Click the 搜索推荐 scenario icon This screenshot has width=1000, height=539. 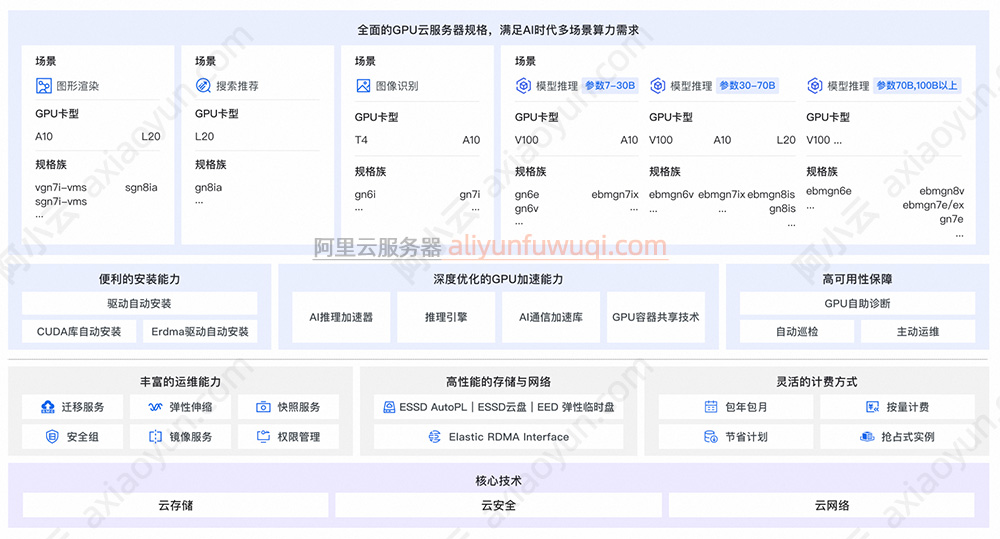coord(203,85)
